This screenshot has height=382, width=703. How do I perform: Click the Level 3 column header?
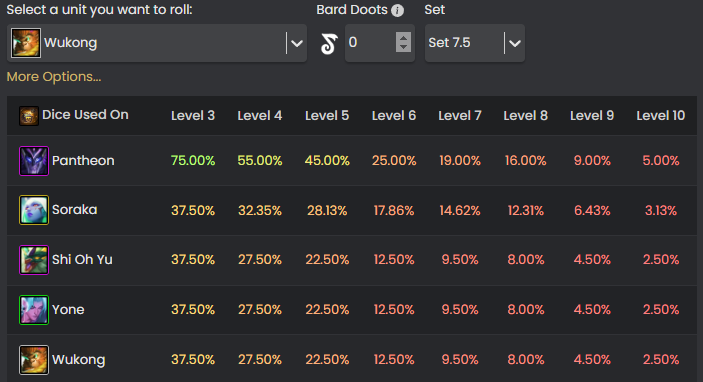[193, 116]
